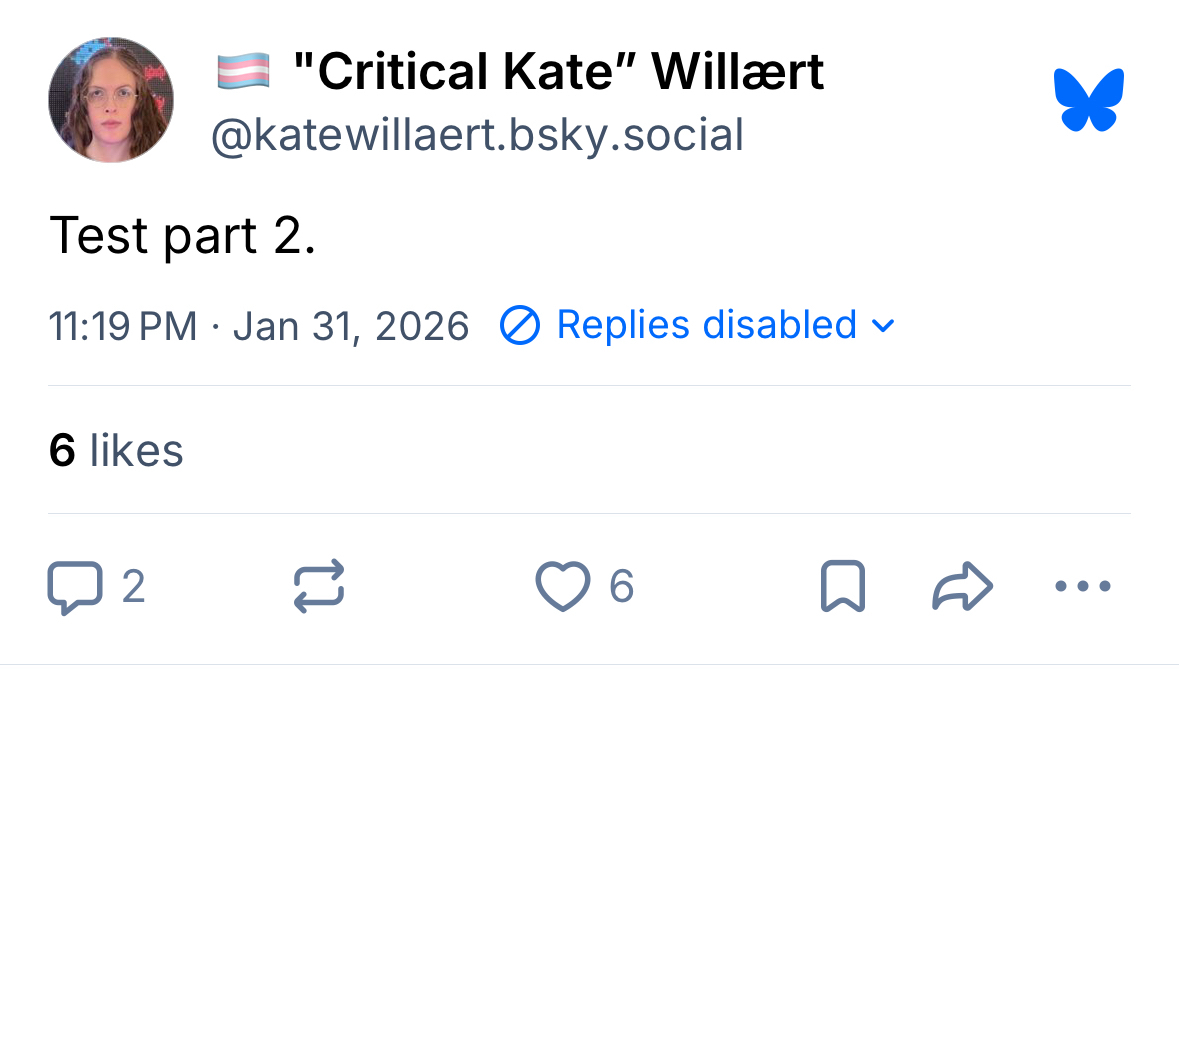Bookmark the post
Image resolution: width=1179 pixels, height=1062 pixels.
coord(842,586)
